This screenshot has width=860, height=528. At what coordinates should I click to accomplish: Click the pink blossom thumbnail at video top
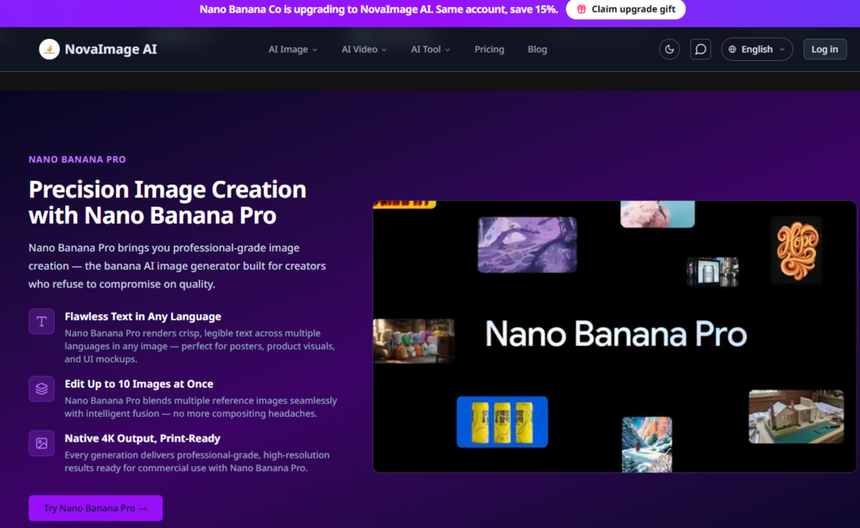(x=658, y=214)
